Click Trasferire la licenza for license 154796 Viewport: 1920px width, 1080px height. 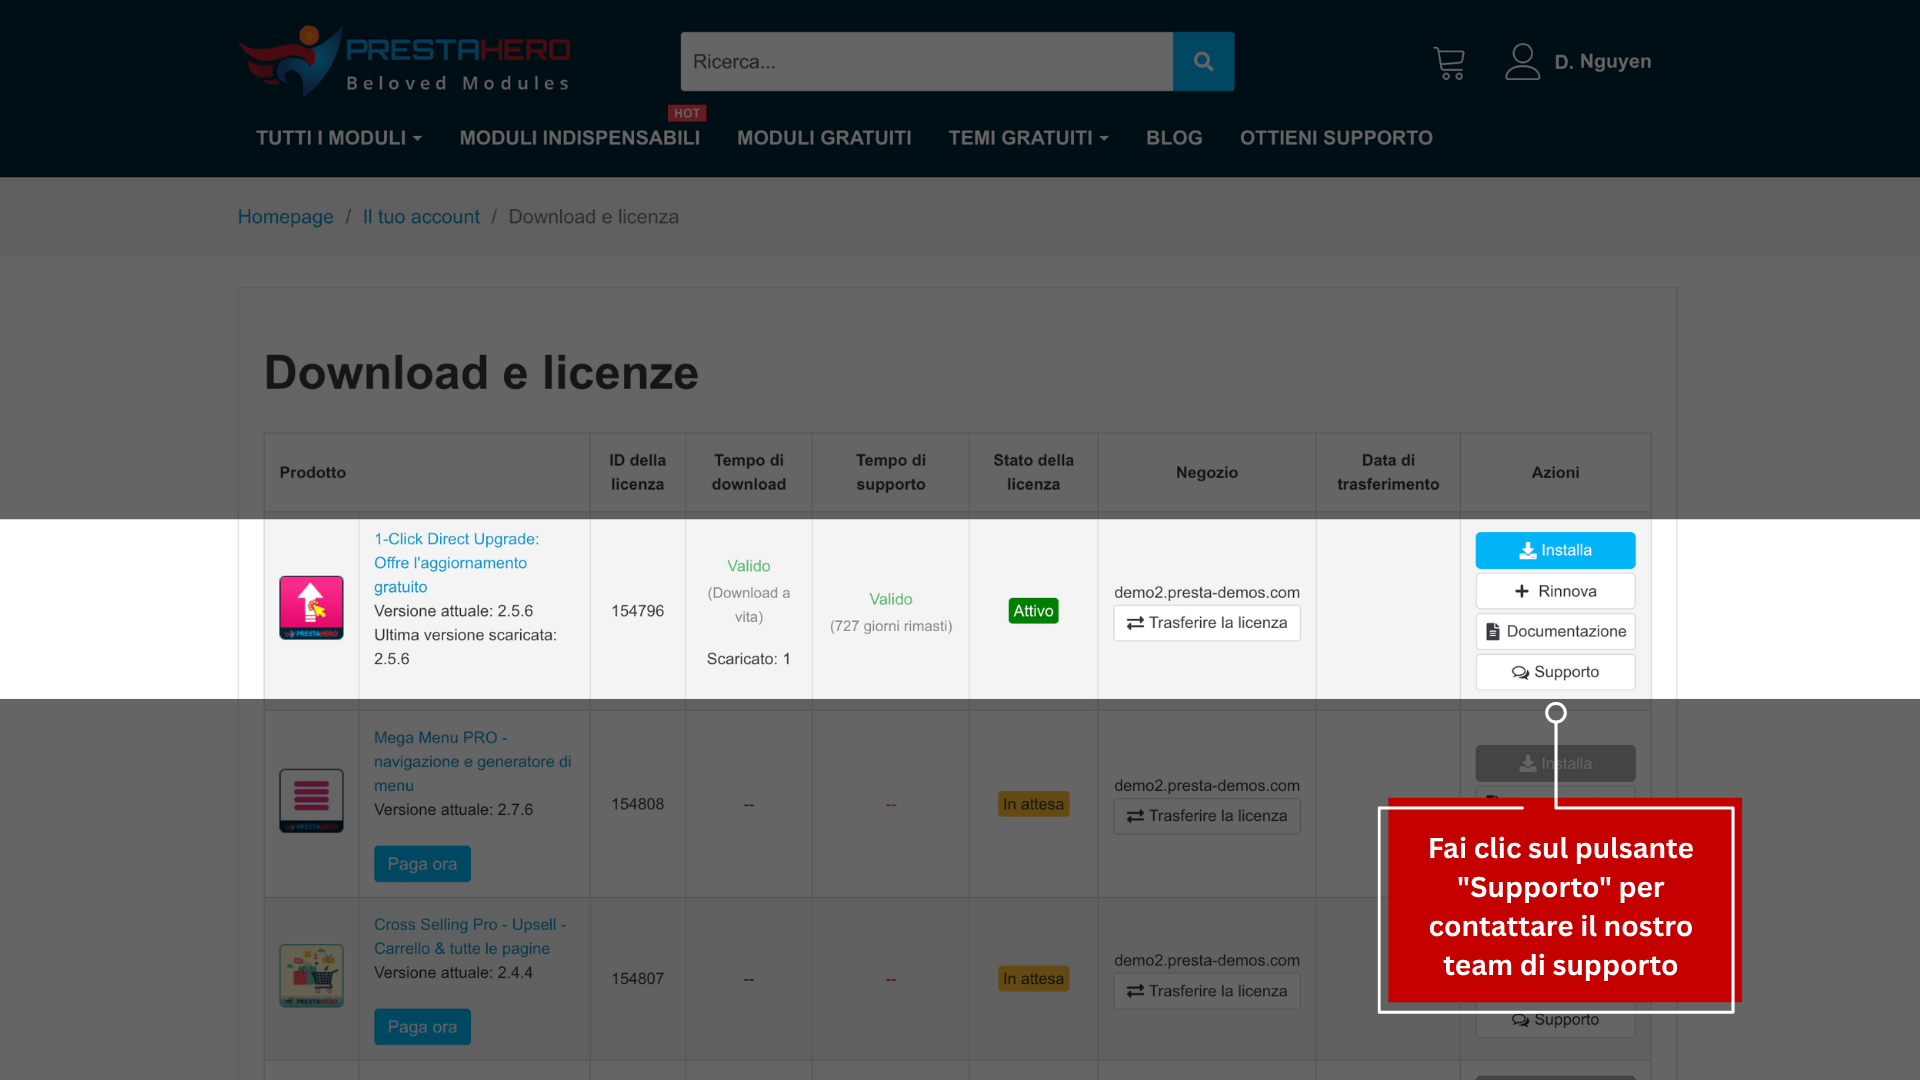point(1207,623)
